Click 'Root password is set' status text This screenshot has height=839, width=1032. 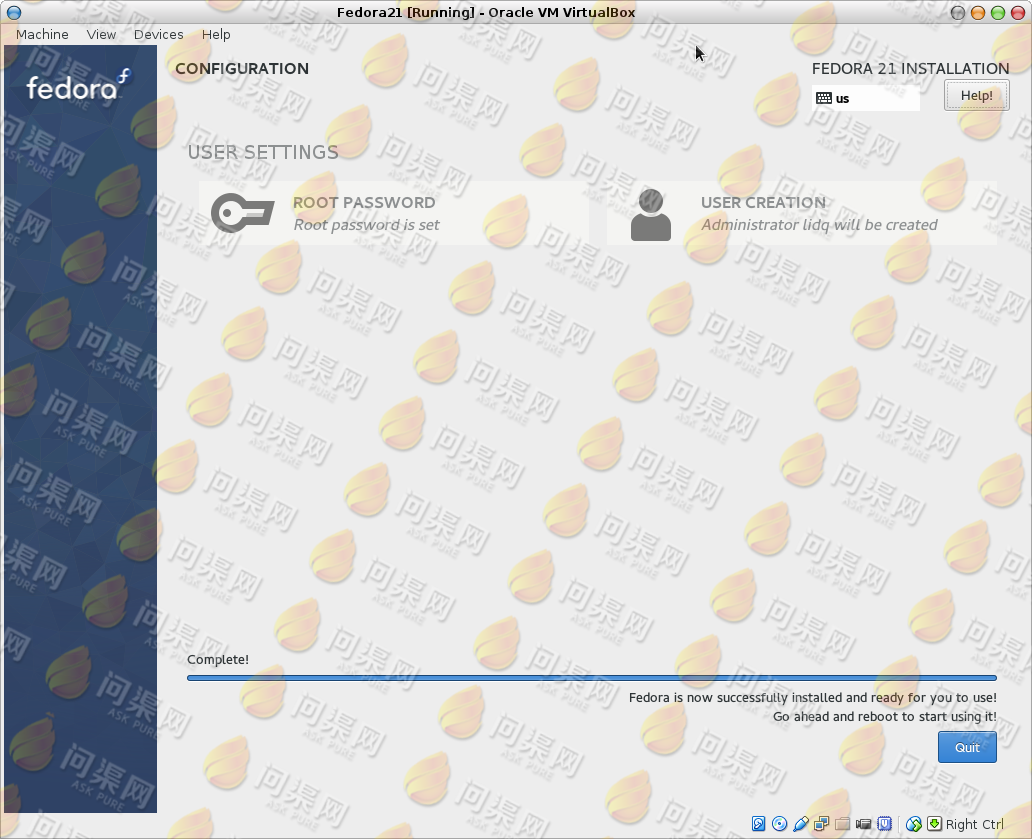(x=367, y=225)
